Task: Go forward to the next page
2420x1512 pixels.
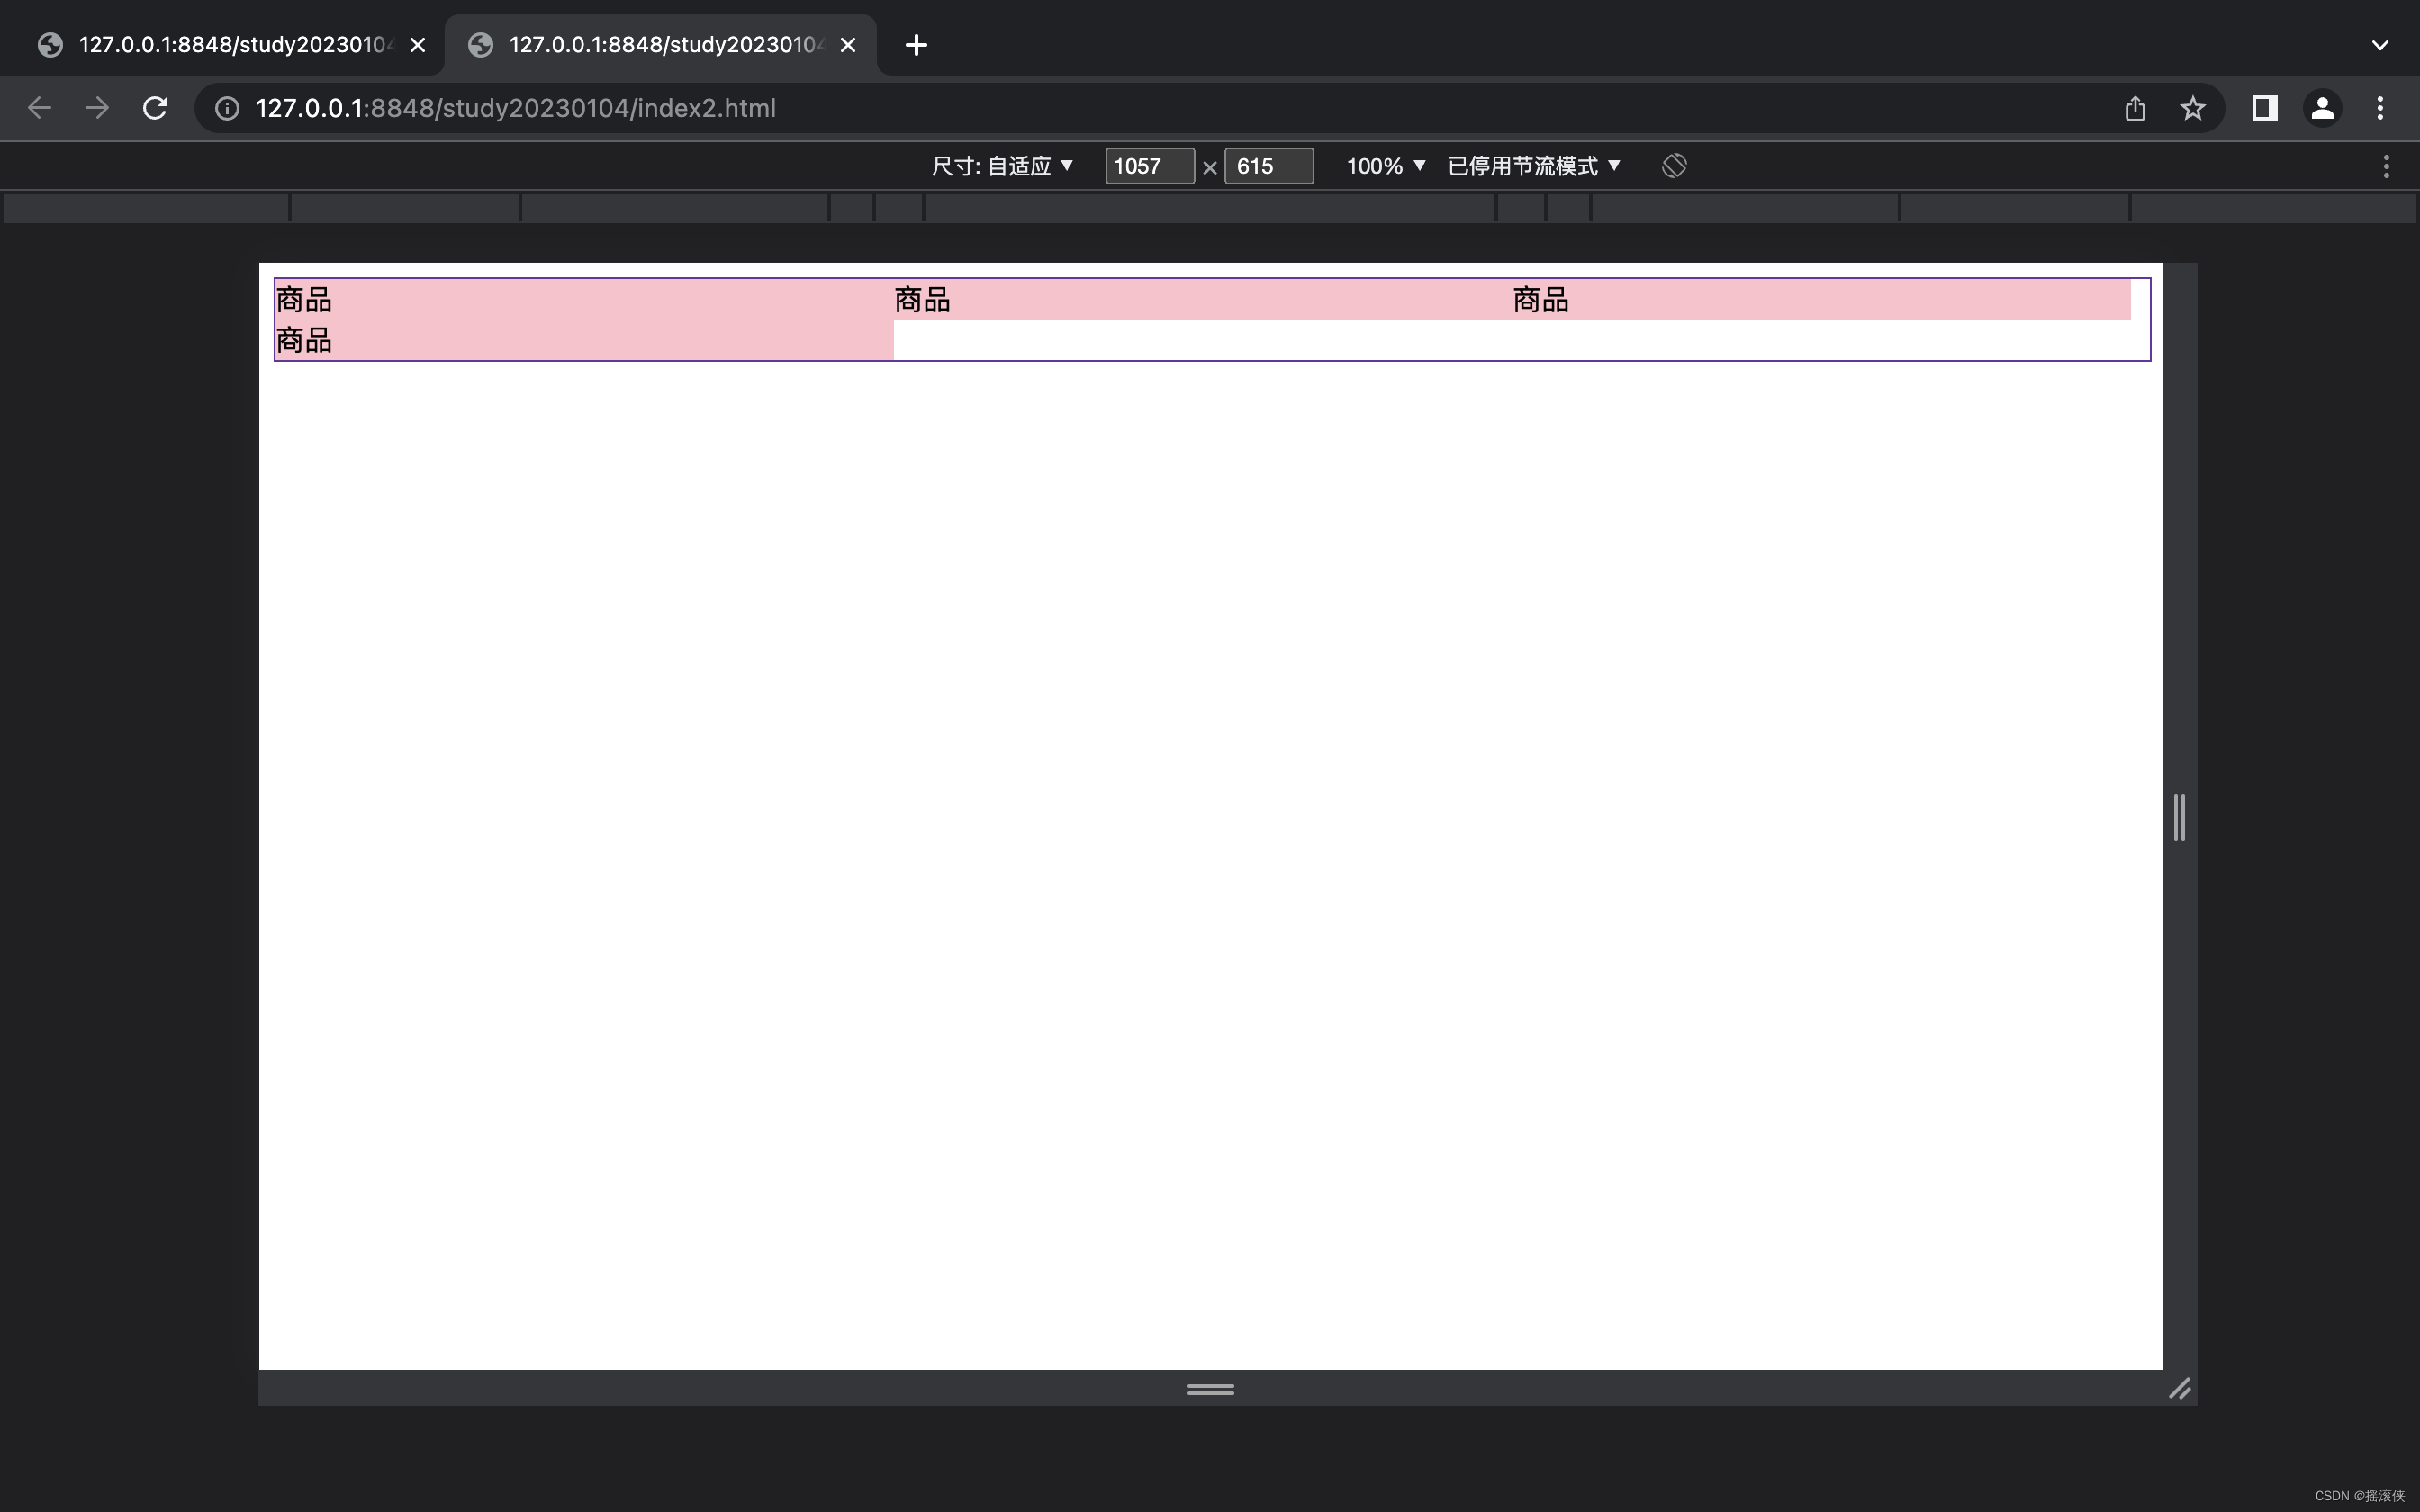Action: click(x=97, y=108)
